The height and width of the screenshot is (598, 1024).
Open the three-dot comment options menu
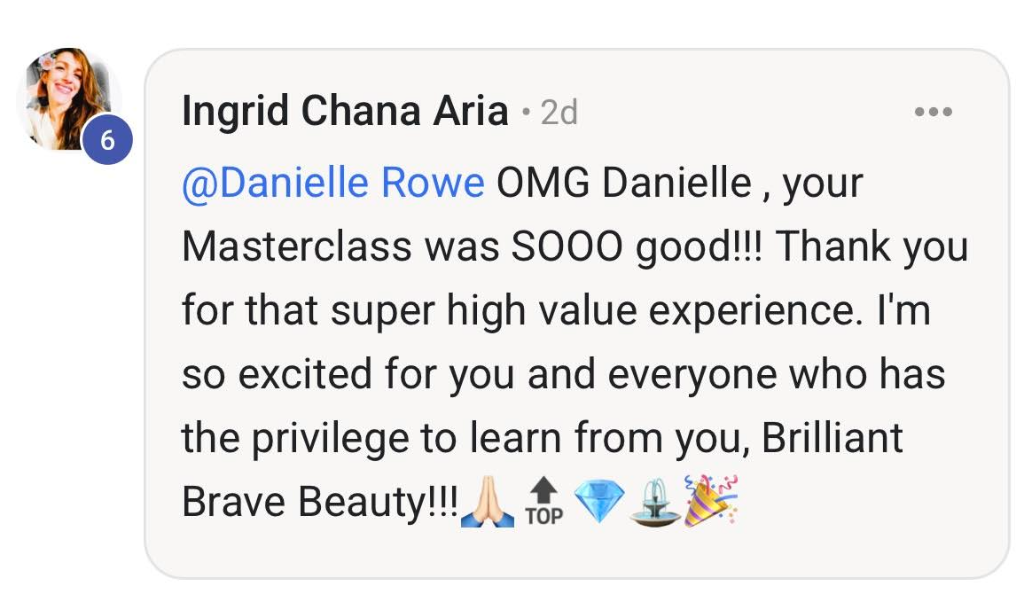pos(933,112)
